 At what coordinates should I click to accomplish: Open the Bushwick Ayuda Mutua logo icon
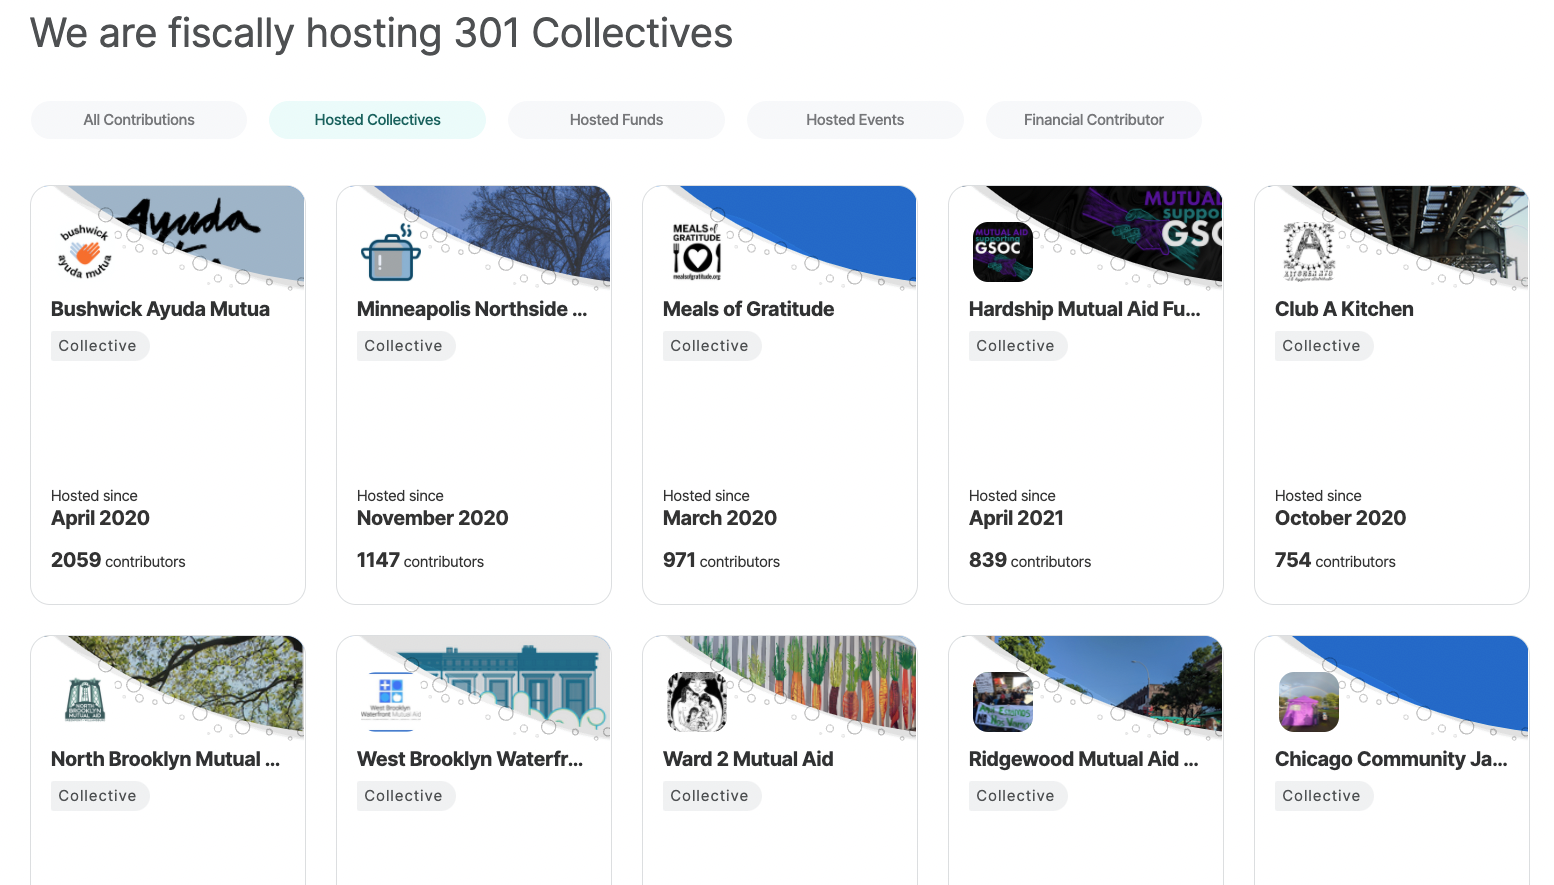[x=84, y=252]
